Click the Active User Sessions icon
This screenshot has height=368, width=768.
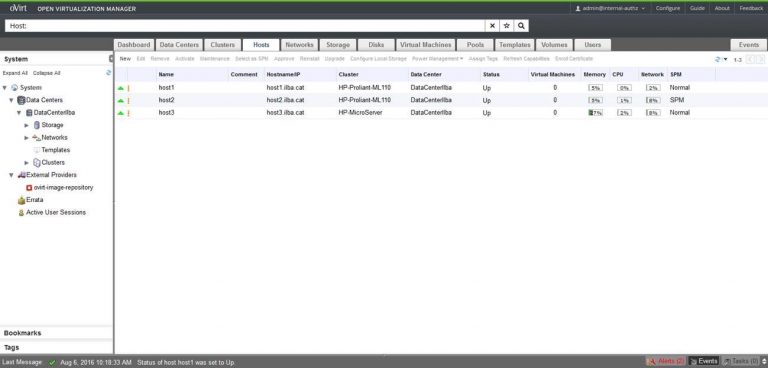[x=21, y=213]
